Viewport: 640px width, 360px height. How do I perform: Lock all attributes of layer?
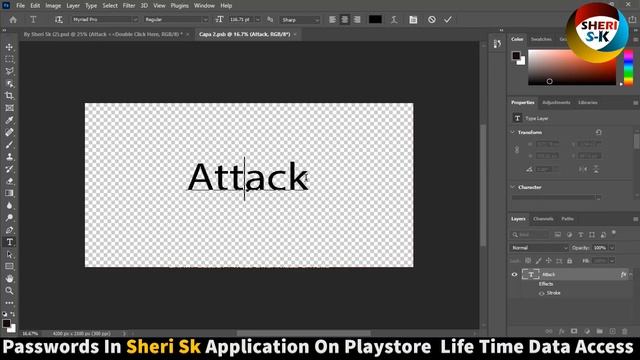tap(570, 261)
